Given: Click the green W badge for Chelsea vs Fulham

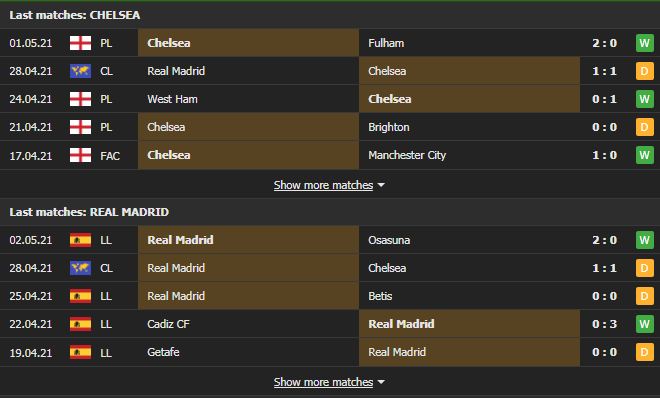Looking at the screenshot, I should click(x=644, y=43).
